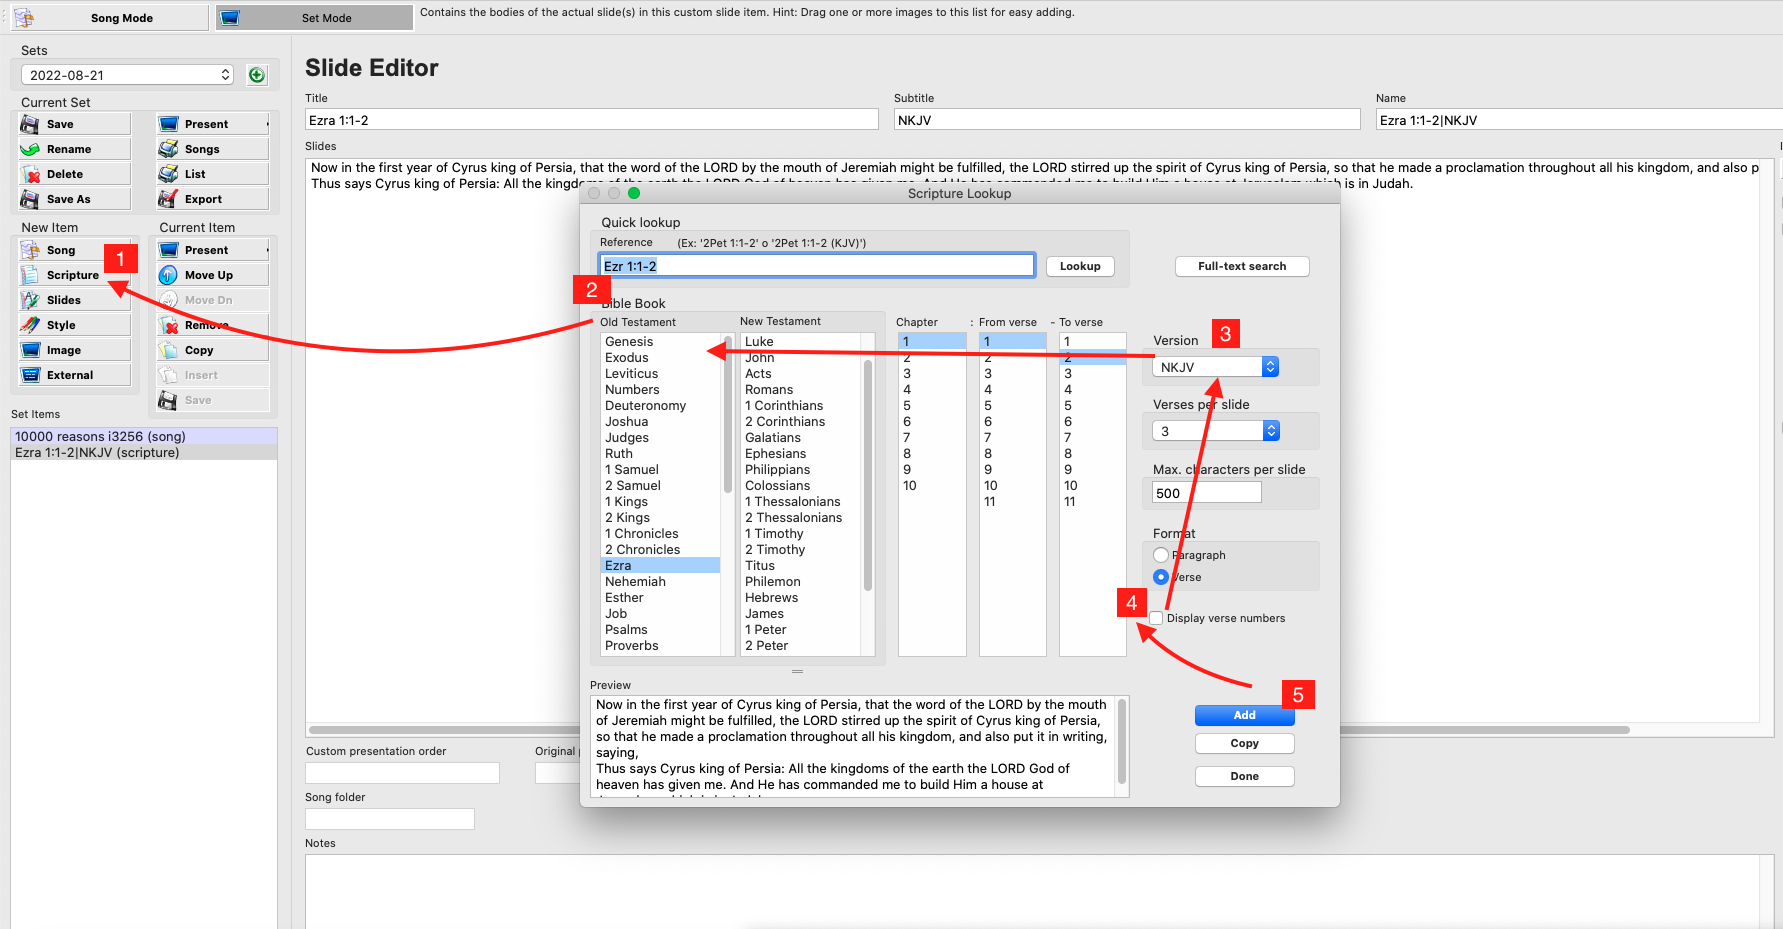Select the Verse format radio button
Screen dimensions: 1783x929
1161,577
